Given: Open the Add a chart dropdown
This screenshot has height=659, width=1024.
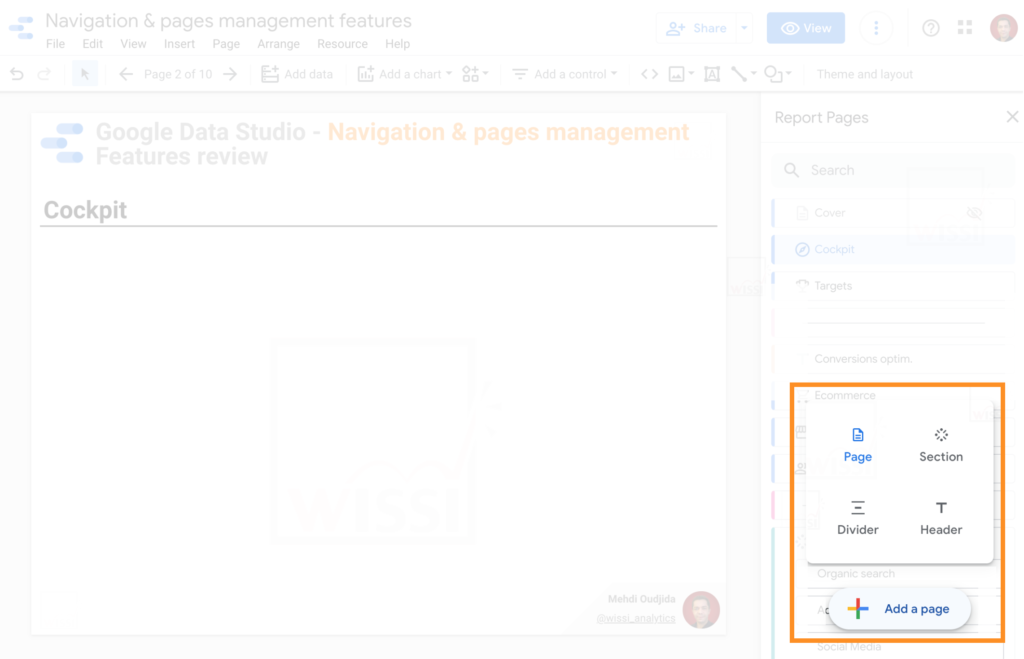Looking at the screenshot, I should 404,74.
